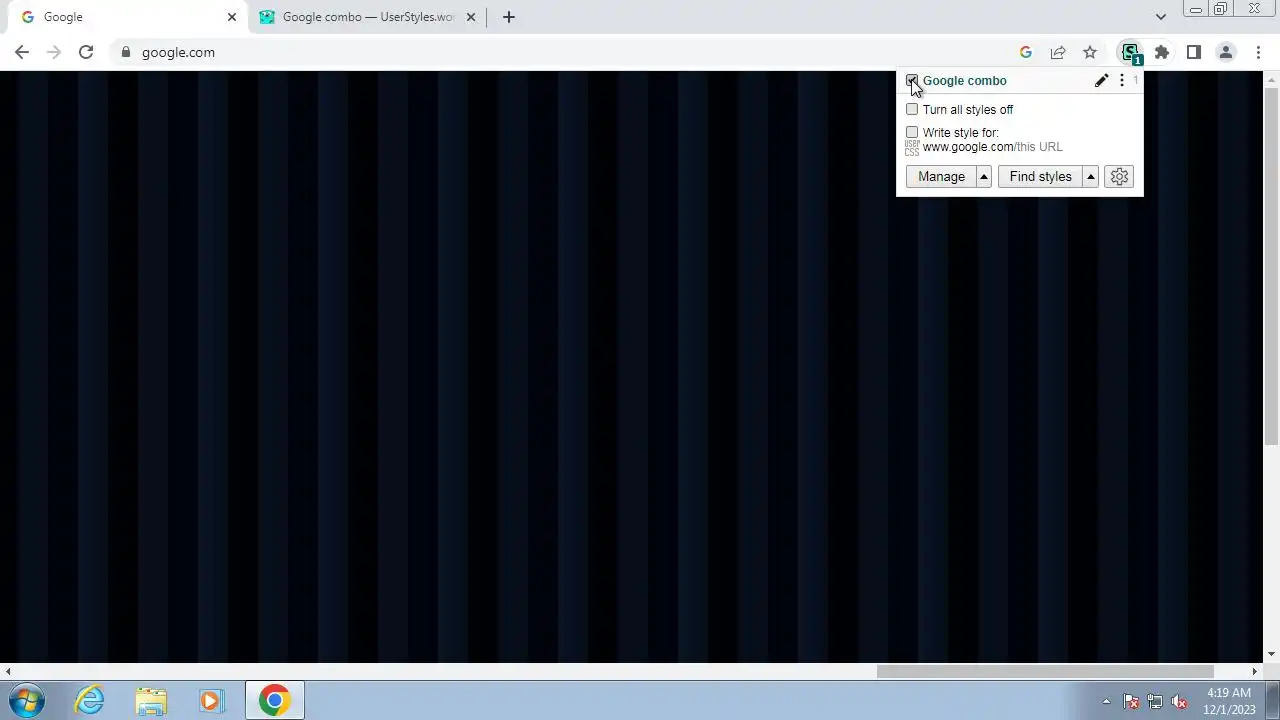Open the Windows Start menu
Image resolution: width=1280 pixels, height=720 pixels.
point(26,701)
